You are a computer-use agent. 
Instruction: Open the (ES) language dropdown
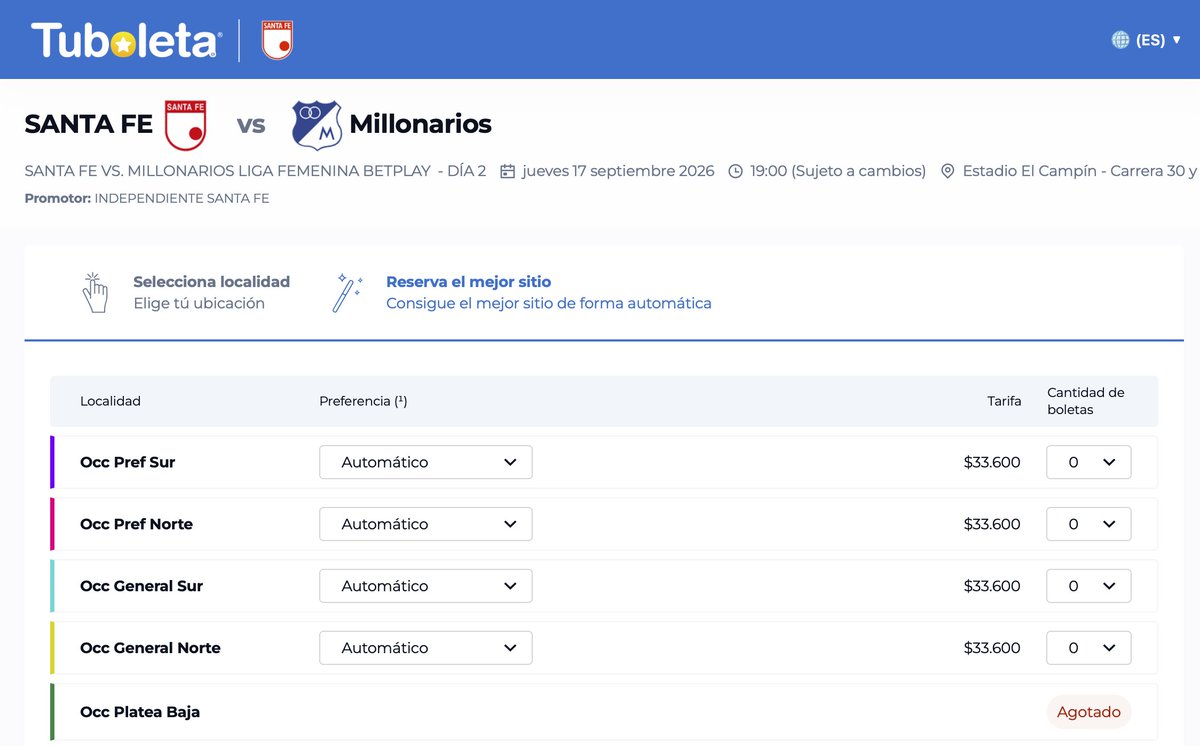(1158, 40)
